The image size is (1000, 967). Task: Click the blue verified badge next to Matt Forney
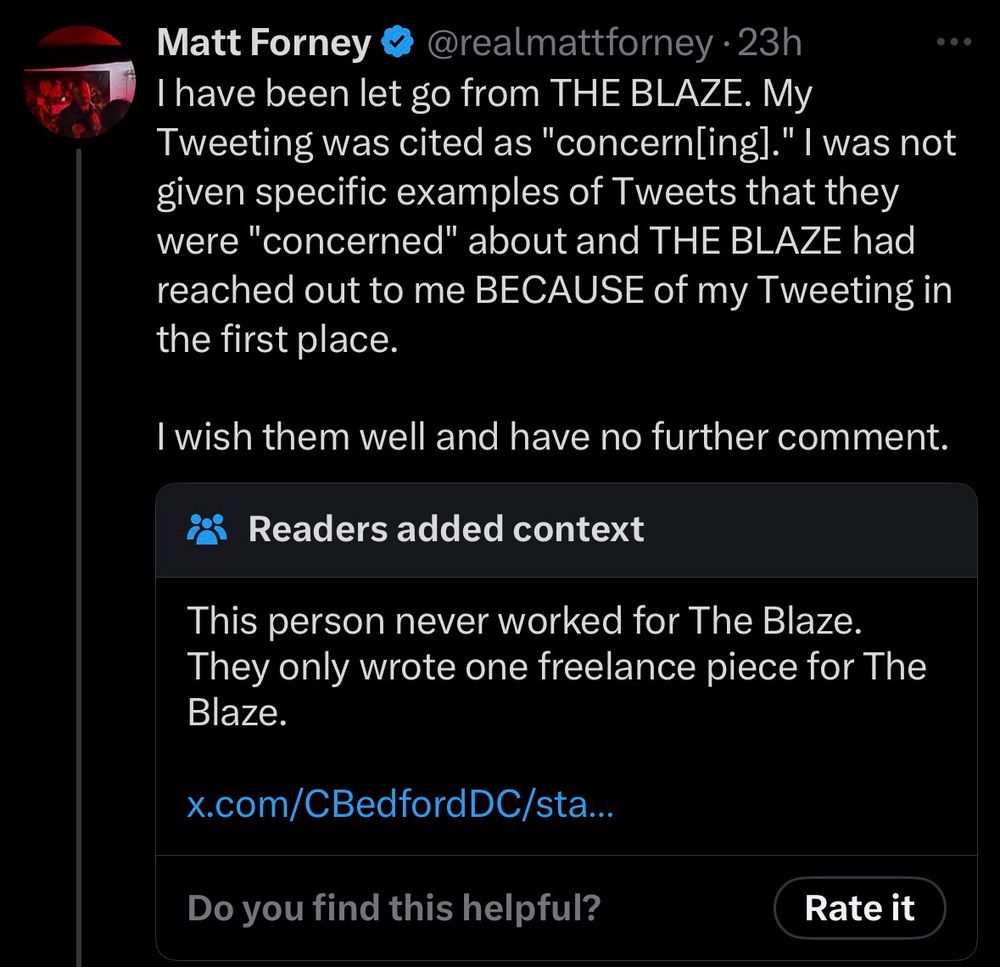[397, 42]
